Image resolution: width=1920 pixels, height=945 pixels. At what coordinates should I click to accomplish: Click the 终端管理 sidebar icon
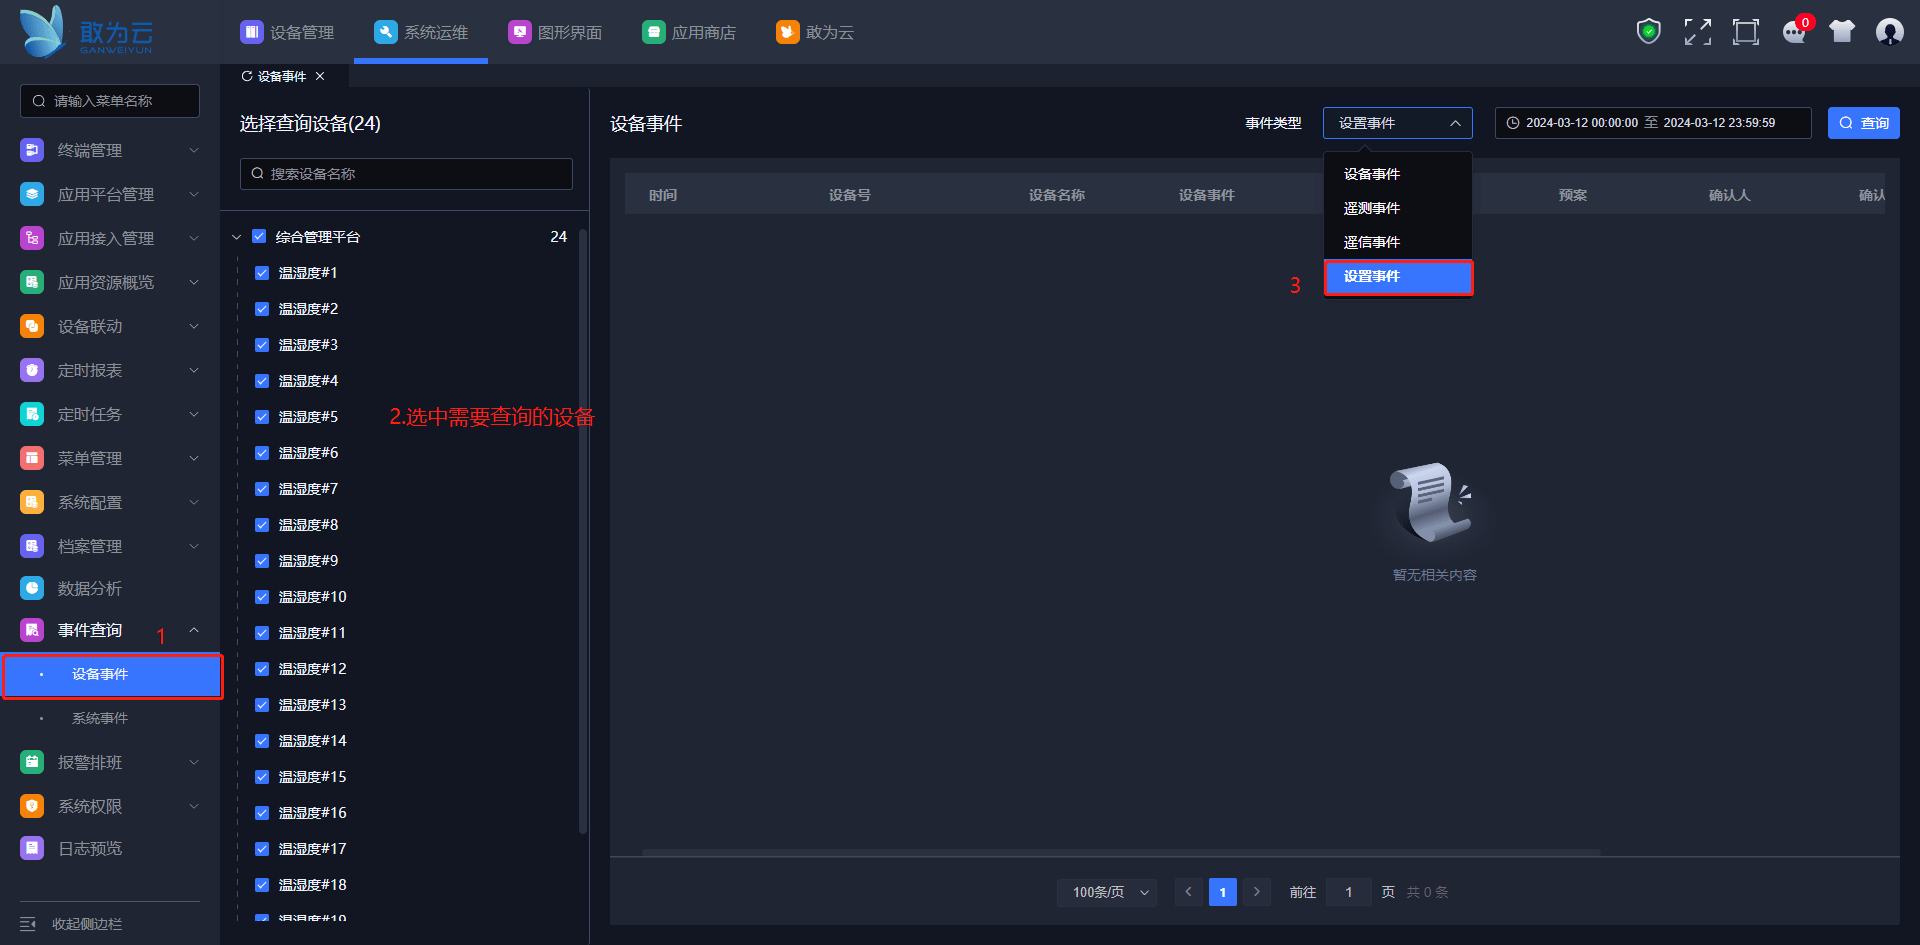[32, 150]
